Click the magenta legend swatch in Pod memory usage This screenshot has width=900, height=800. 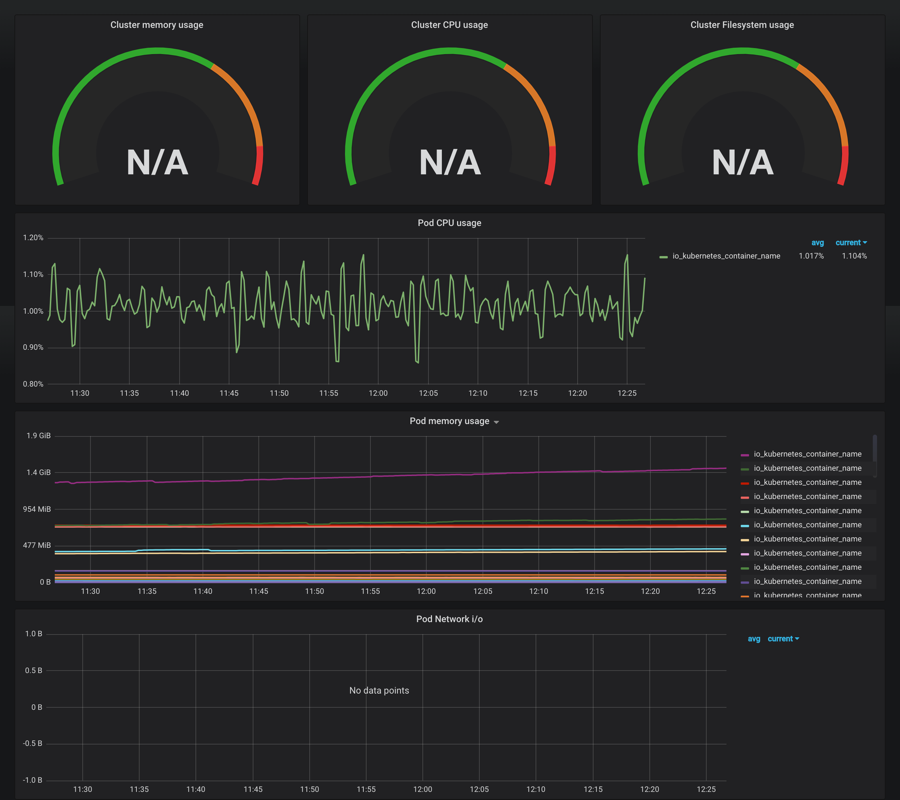click(744, 455)
